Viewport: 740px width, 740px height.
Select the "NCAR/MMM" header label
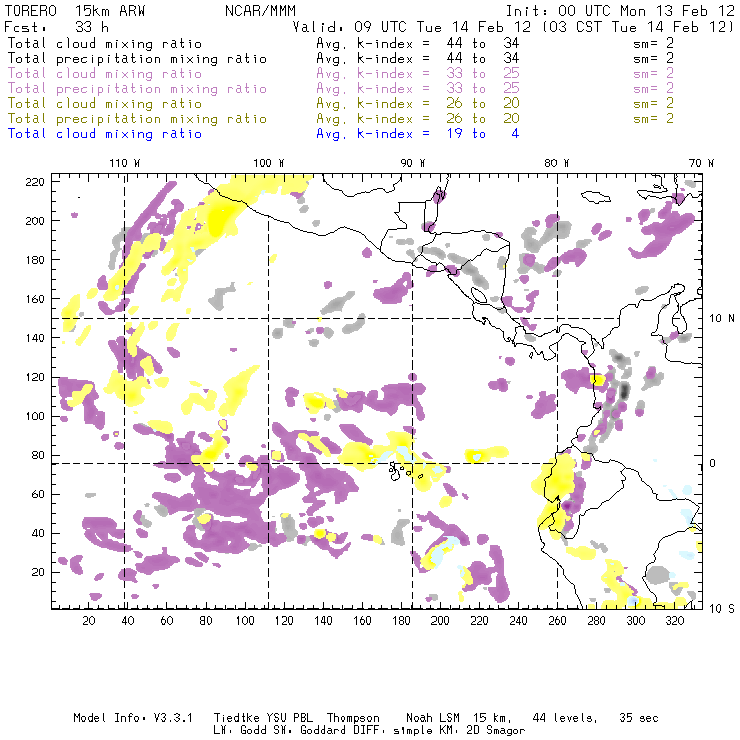[260, 11]
